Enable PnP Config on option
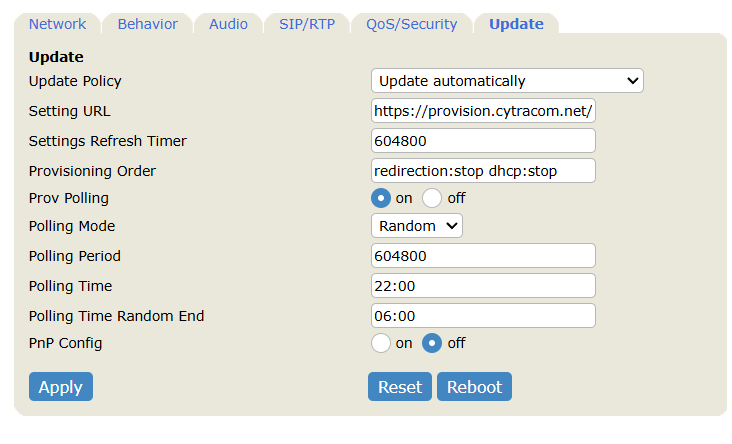The width and height of the screenshot is (732, 444). (381, 343)
